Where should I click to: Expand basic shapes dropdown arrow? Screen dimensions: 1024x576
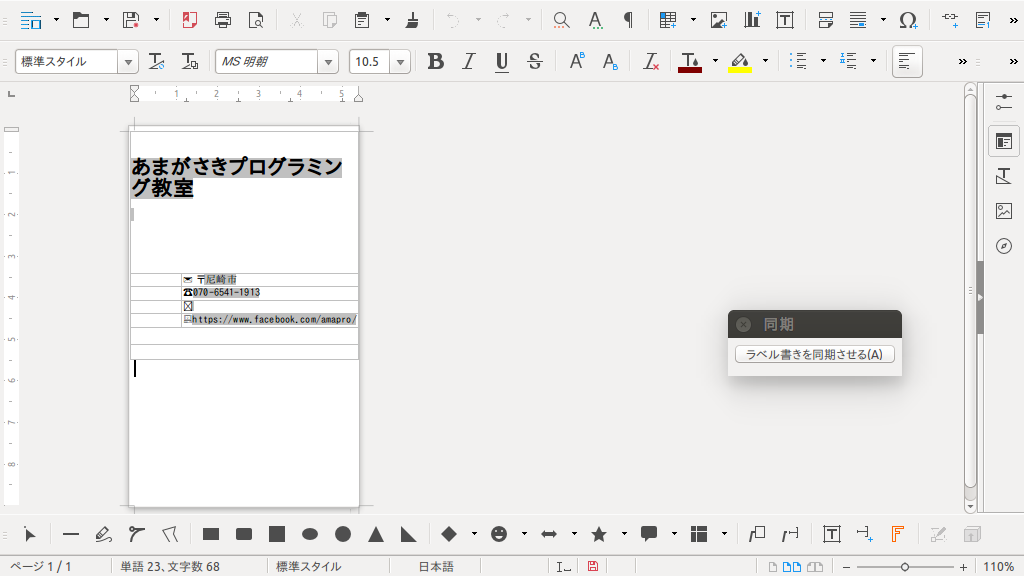tap(474, 534)
